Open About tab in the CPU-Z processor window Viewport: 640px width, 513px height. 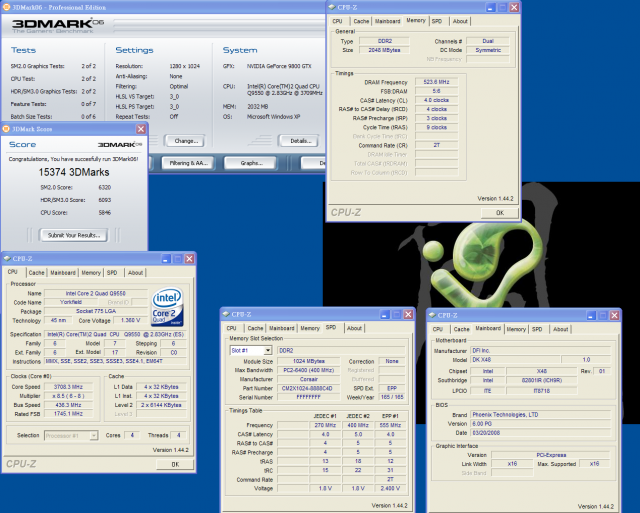[x=135, y=273]
